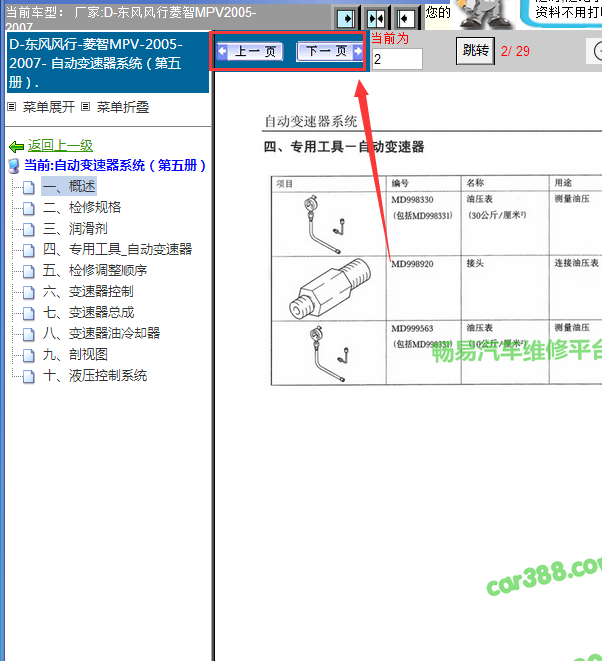Open the 十、液压控制系统 chapter

coord(95,376)
